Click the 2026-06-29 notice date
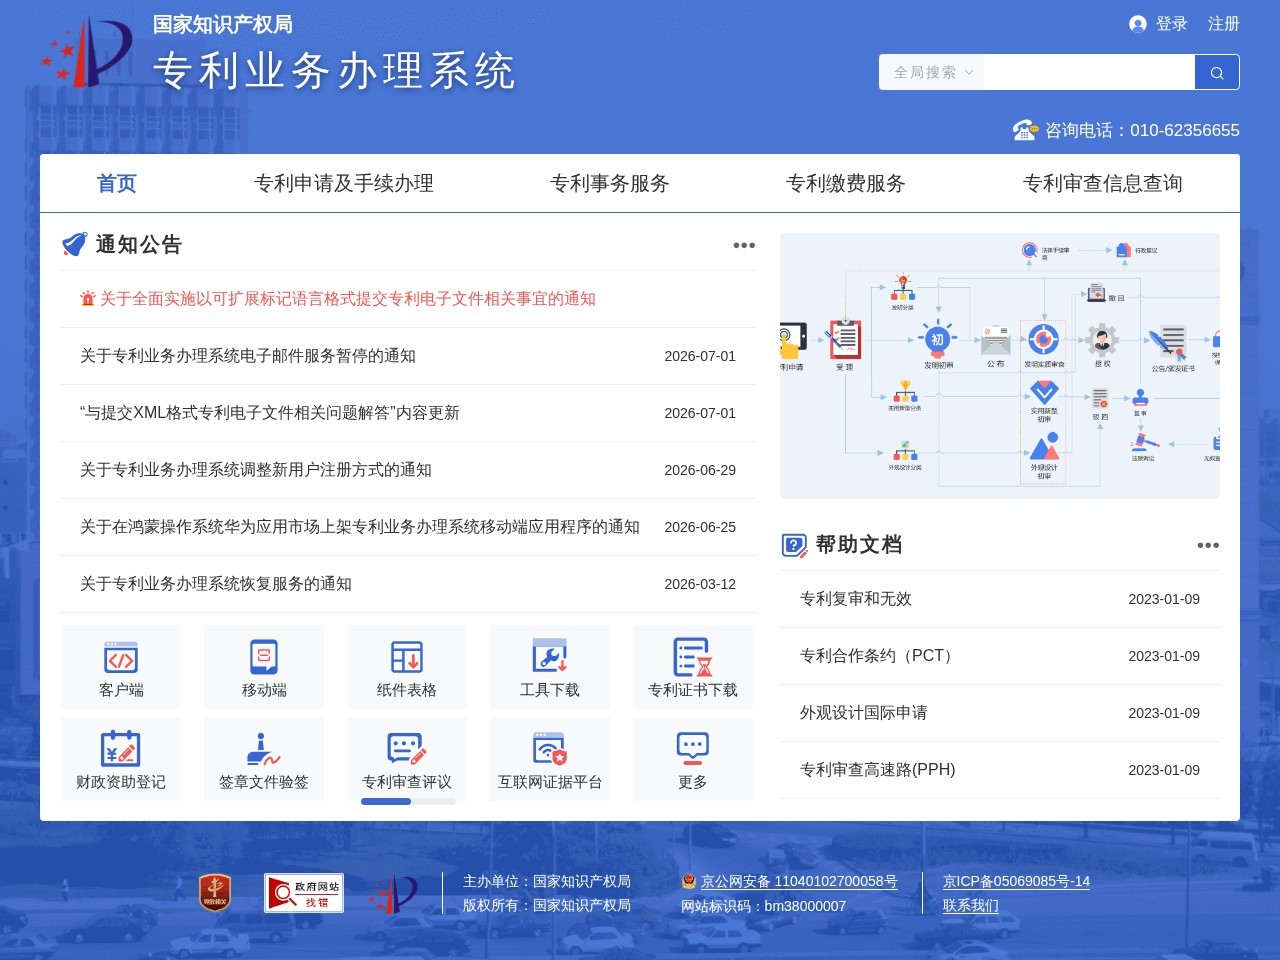The image size is (1280, 960). pyautogui.click(x=700, y=470)
